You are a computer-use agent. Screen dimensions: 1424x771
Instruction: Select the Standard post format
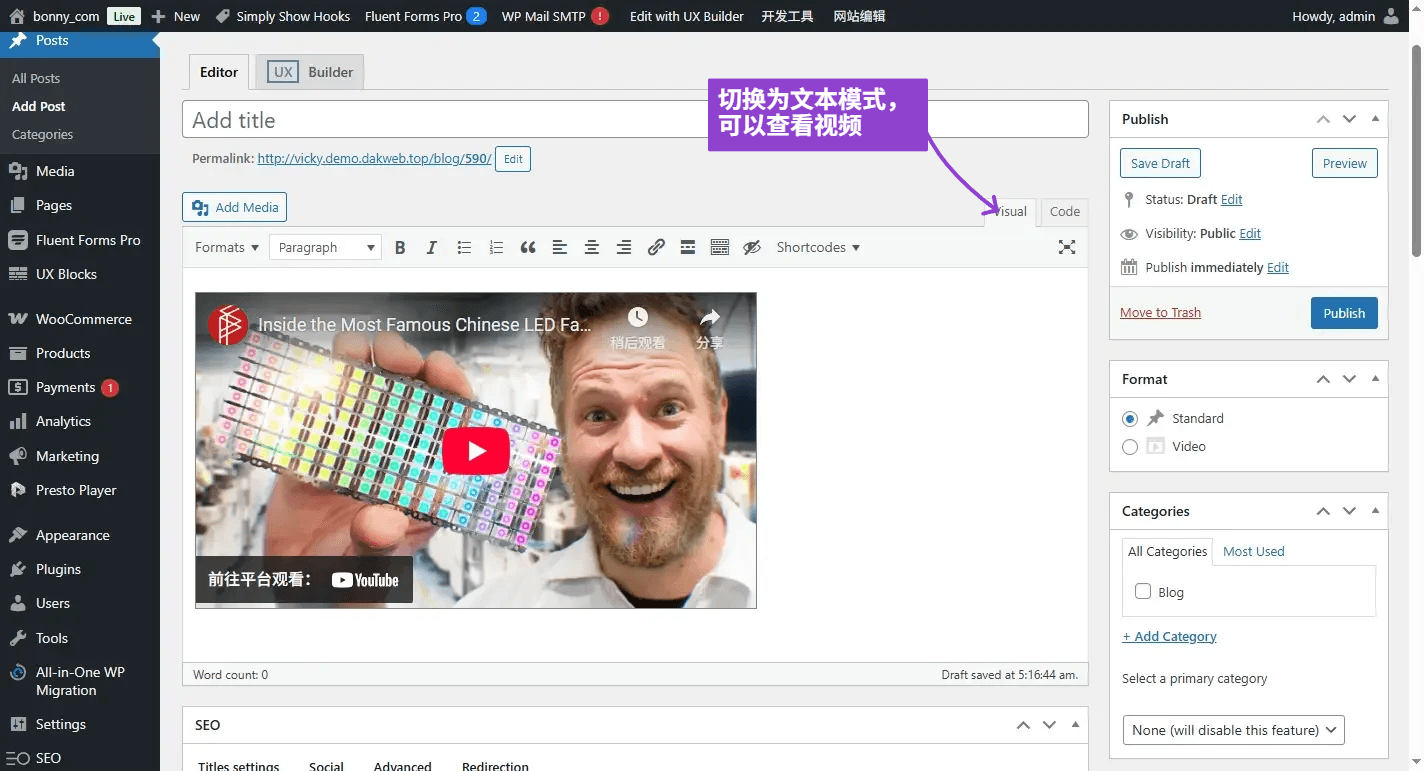(x=1130, y=419)
